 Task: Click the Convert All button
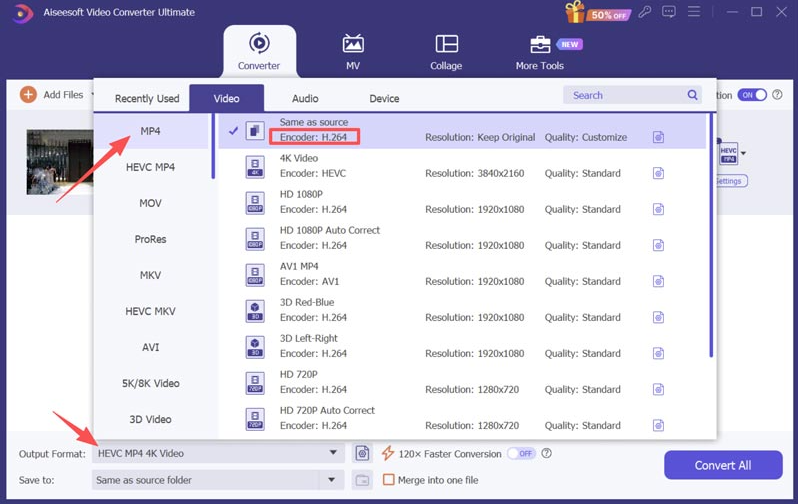pyautogui.click(x=723, y=465)
